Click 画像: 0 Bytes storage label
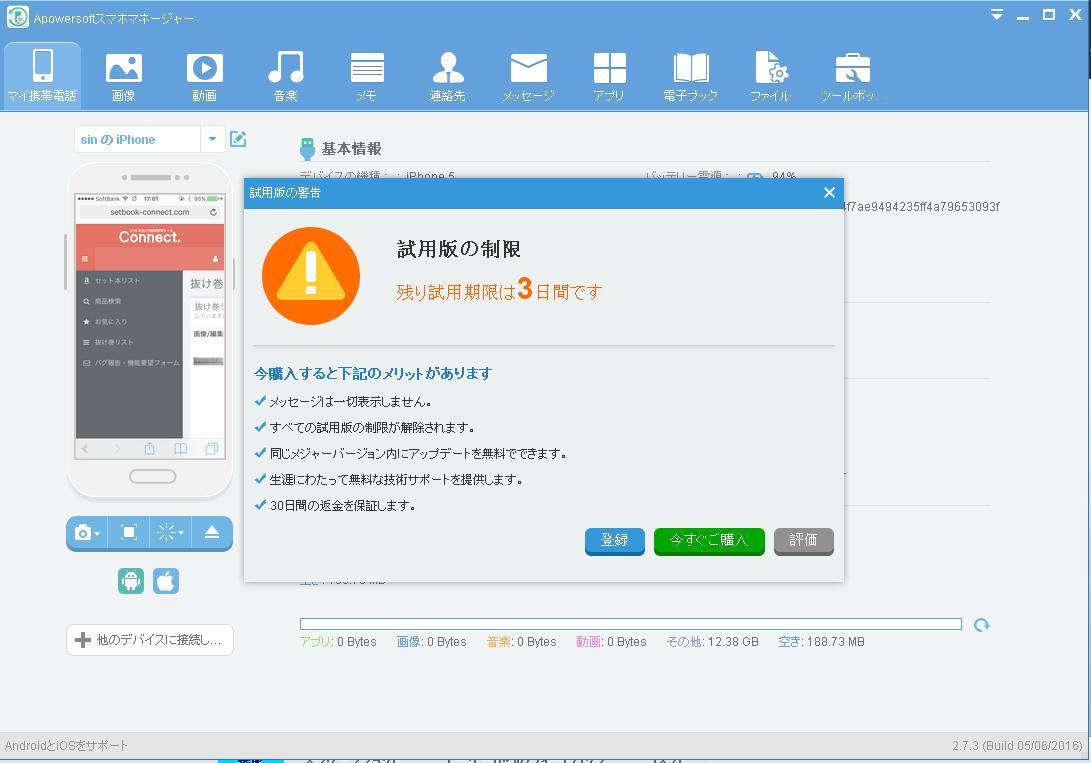The image size is (1091, 763). coord(431,642)
